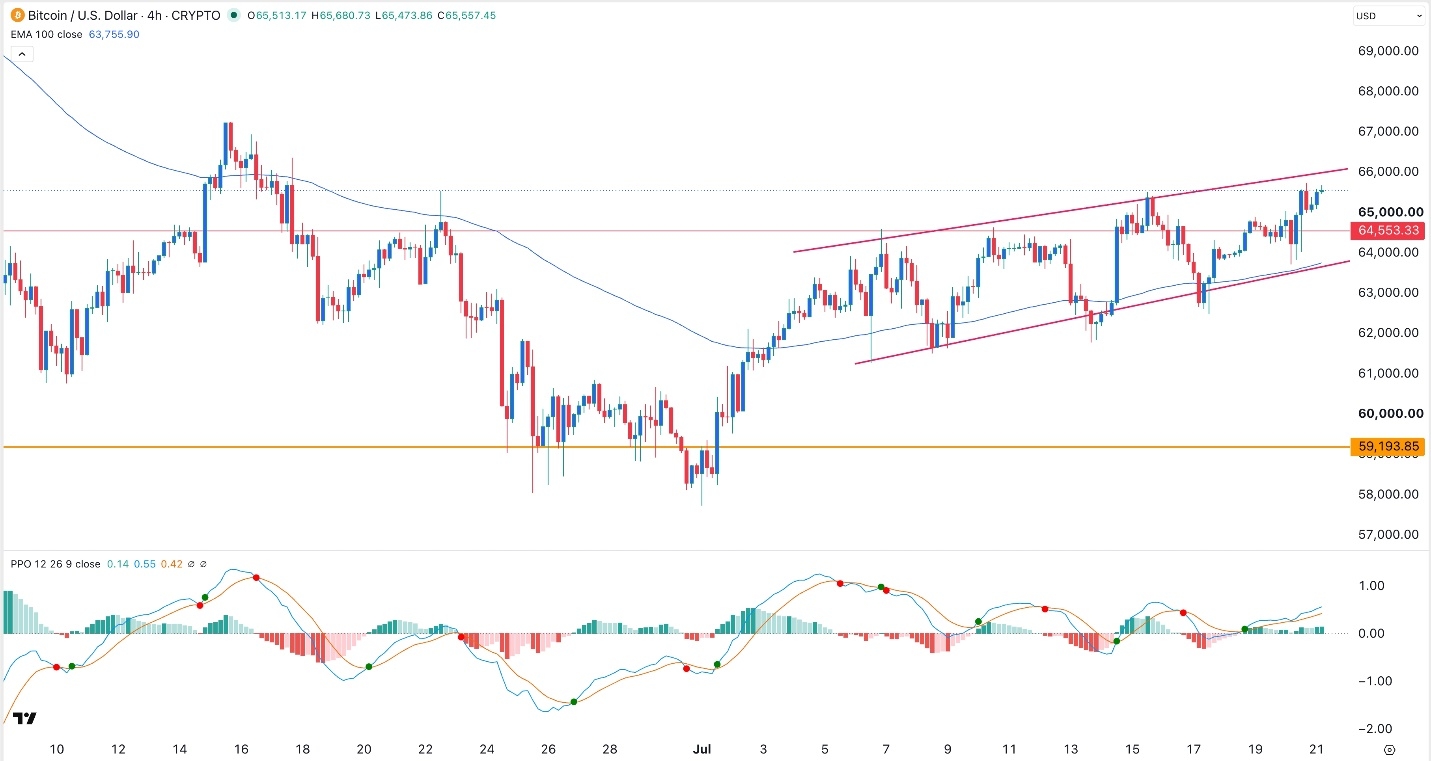This screenshot has height=761, width=1431.
Task: Click date 26 on the time axis
Action: 548,748
